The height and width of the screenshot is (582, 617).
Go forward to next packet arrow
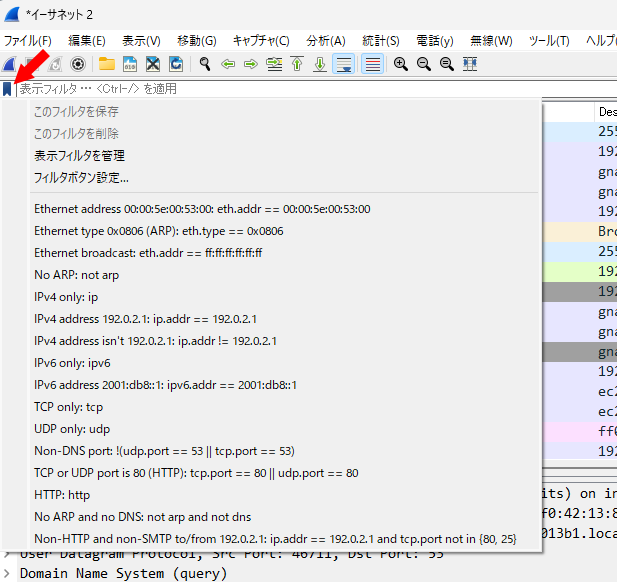(251, 64)
